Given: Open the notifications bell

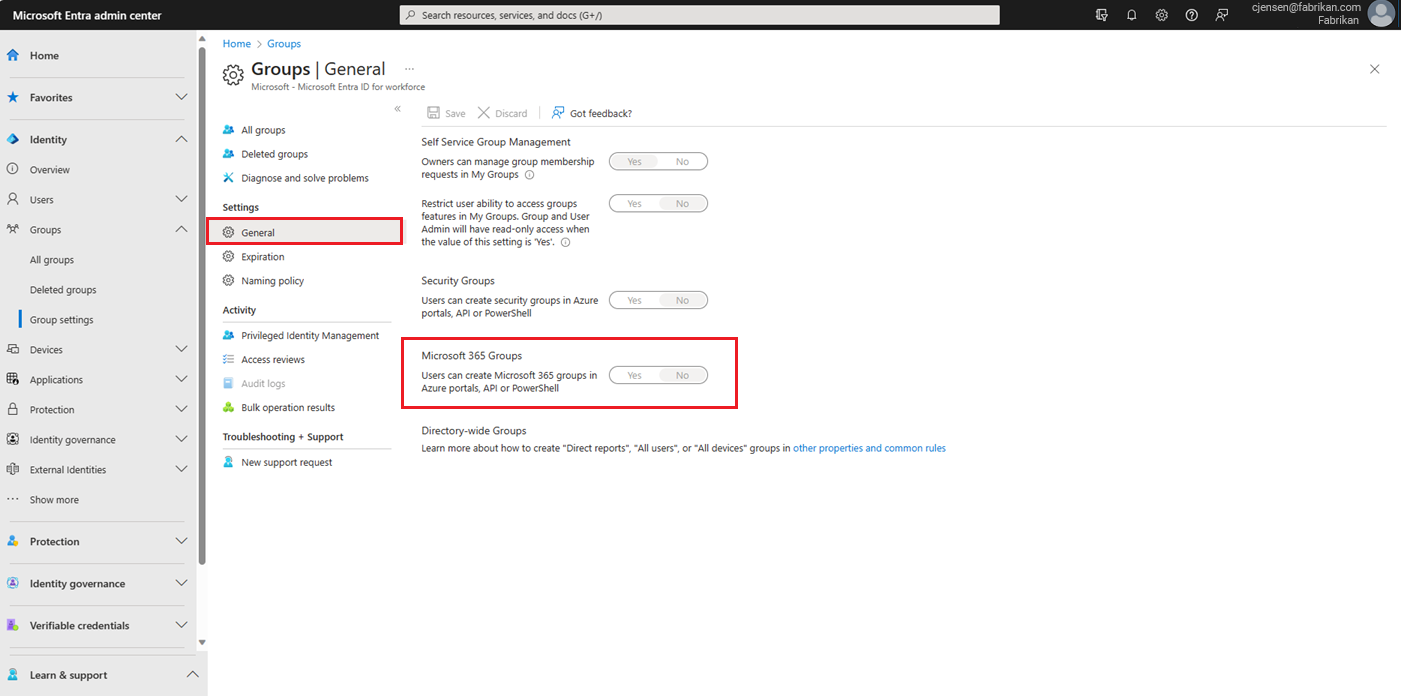Looking at the screenshot, I should coord(1131,15).
